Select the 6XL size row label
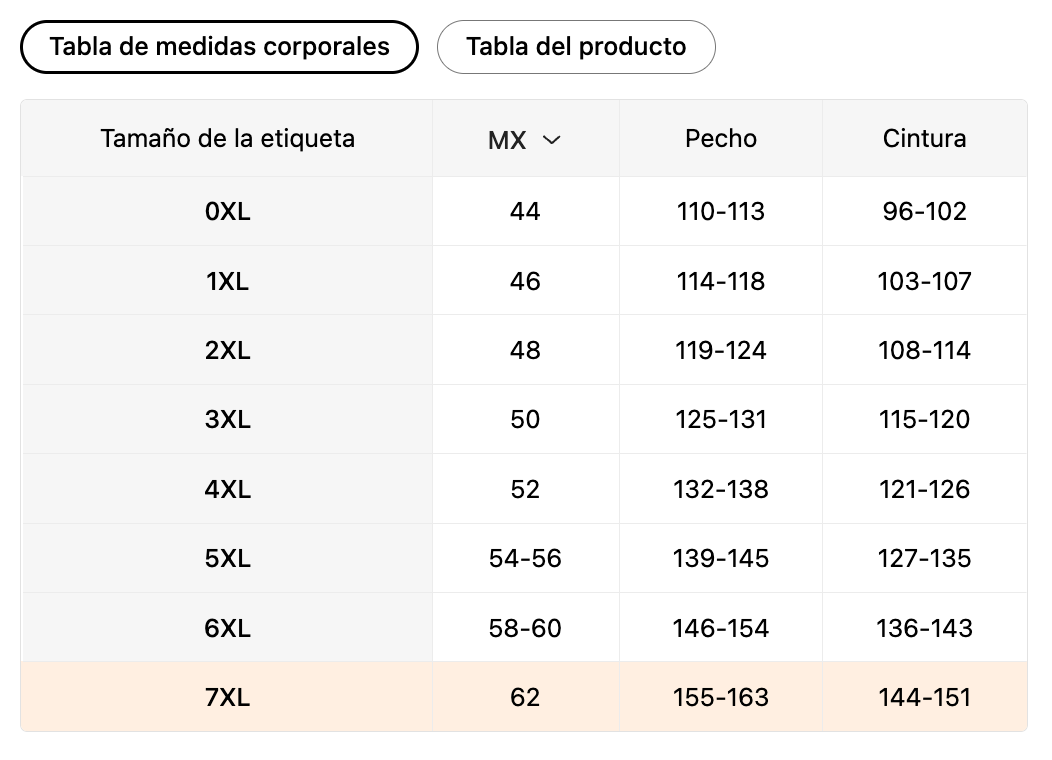 [227, 629]
